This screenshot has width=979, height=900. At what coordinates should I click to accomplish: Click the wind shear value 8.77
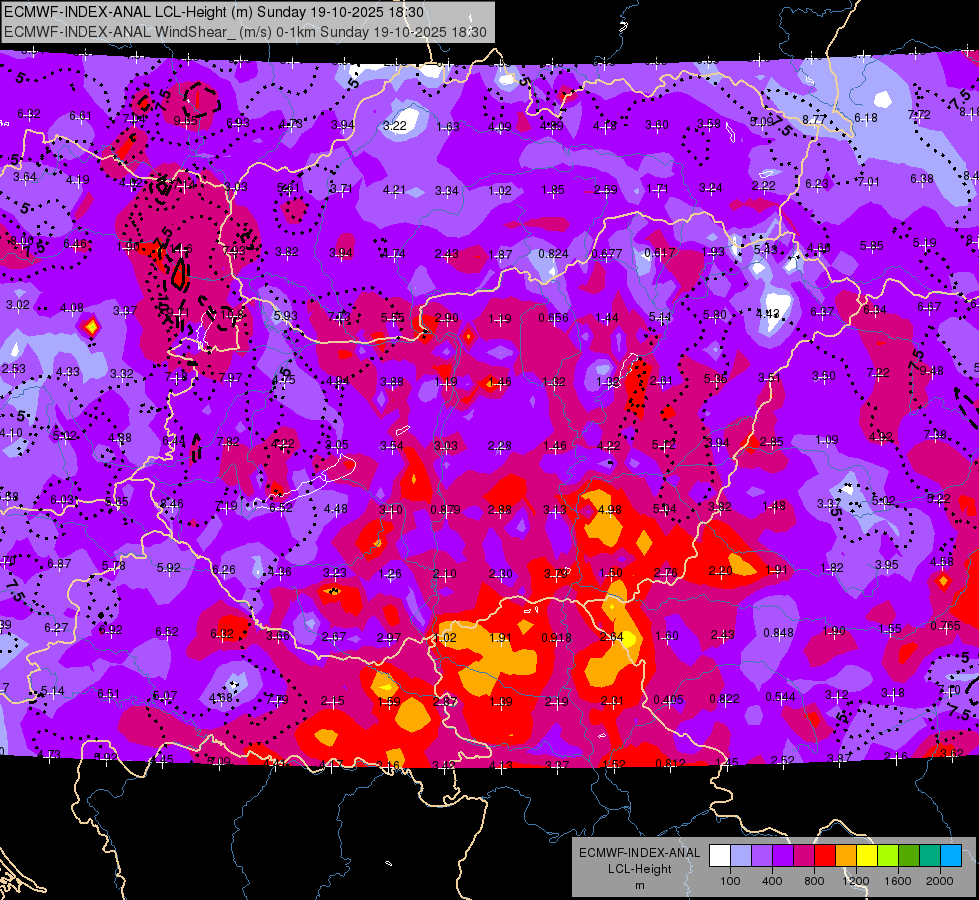point(815,119)
